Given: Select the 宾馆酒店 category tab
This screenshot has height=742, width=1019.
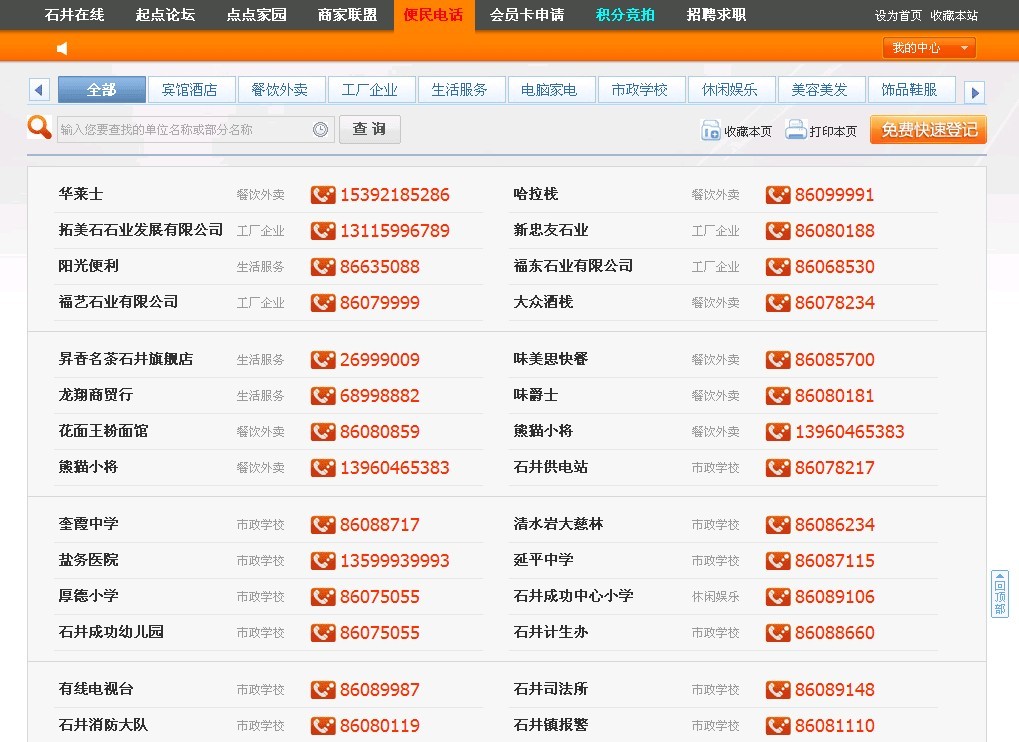Looking at the screenshot, I should click(x=190, y=90).
